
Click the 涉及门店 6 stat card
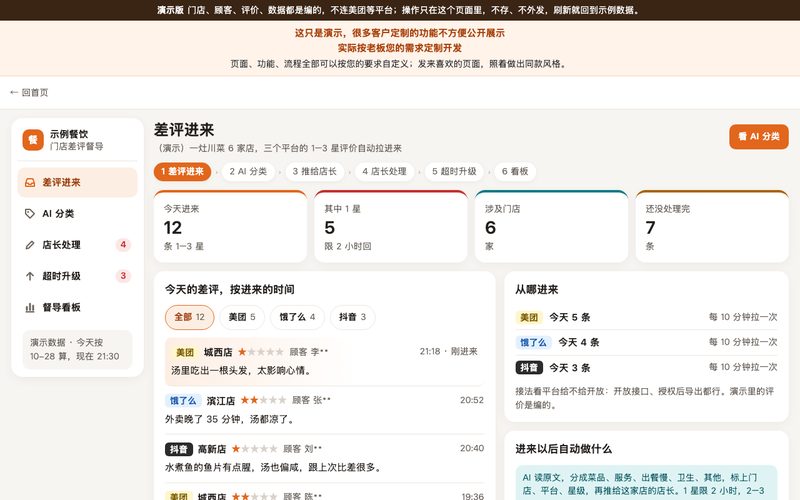coord(552,227)
